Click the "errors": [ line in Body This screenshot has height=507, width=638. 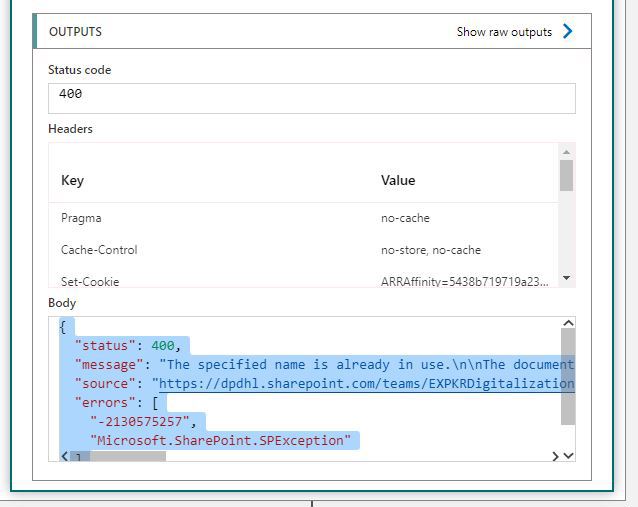117,402
